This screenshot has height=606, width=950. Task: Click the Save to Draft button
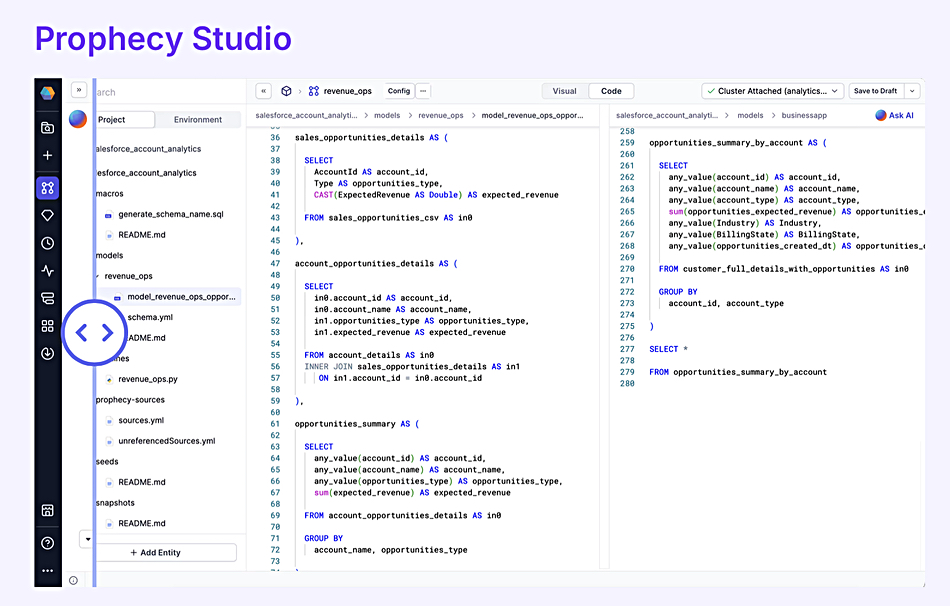pyautogui.click(x=875, y=91)
